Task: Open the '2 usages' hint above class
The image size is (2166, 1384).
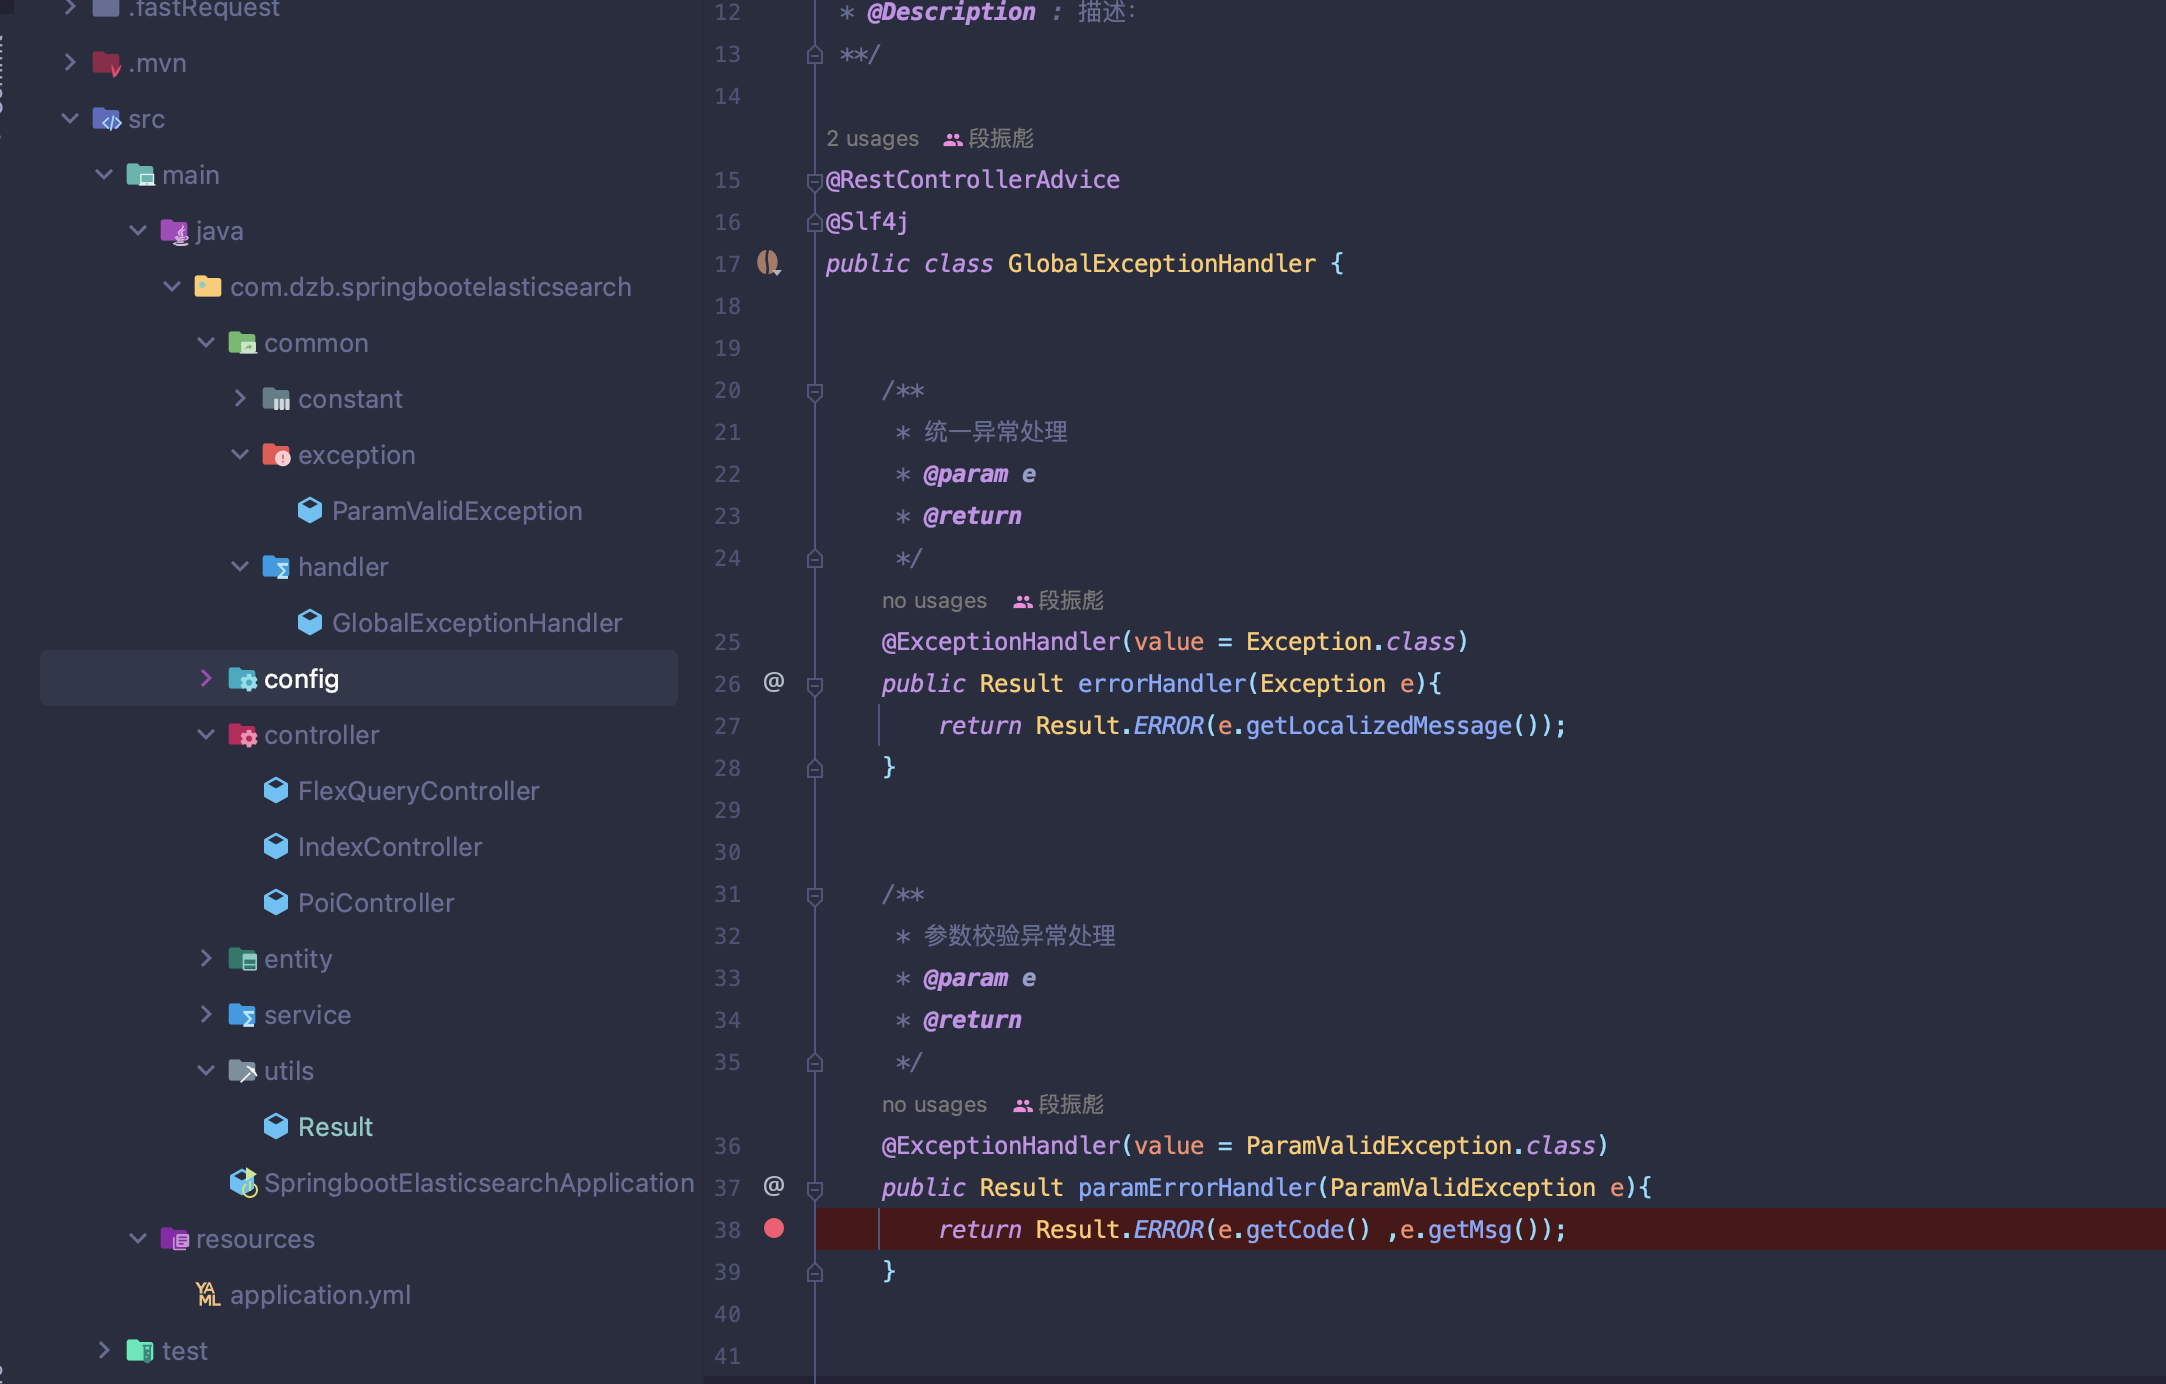Action: 872,138
